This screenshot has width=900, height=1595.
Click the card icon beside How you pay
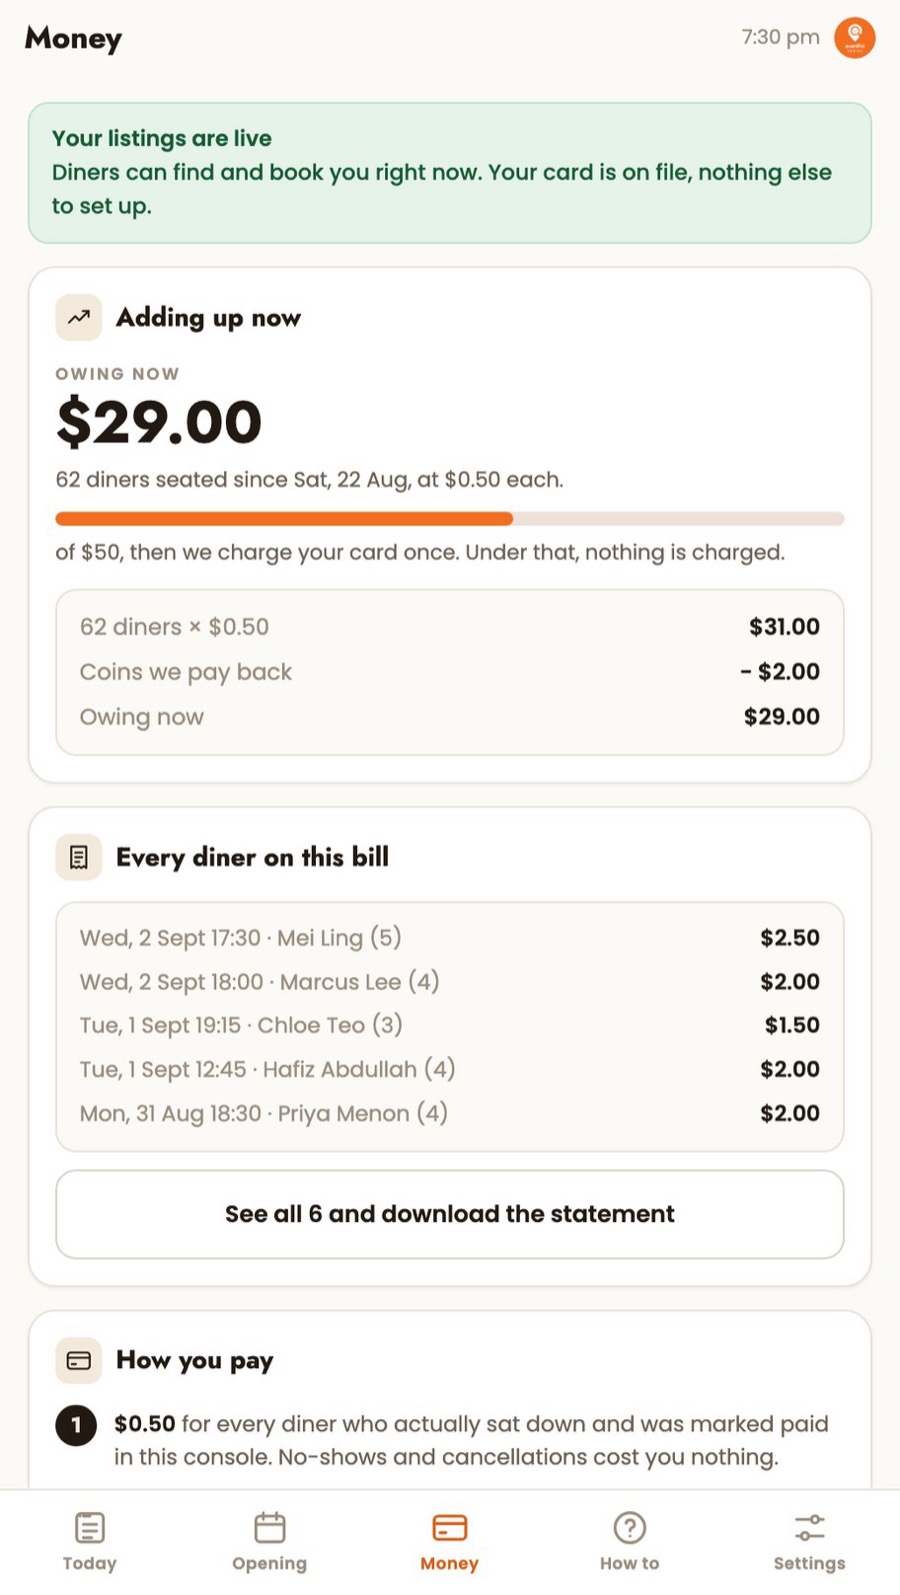tap(79, 1360)
